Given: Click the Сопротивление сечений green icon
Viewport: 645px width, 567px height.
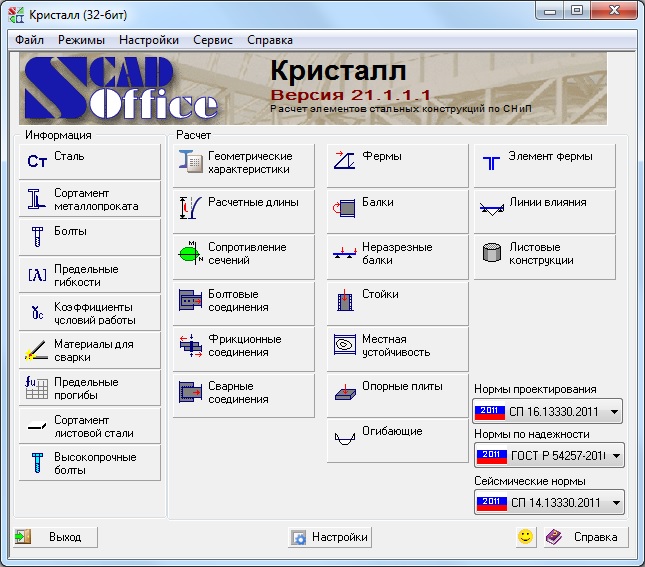Looking at the screenshot, I should (190, 253).
